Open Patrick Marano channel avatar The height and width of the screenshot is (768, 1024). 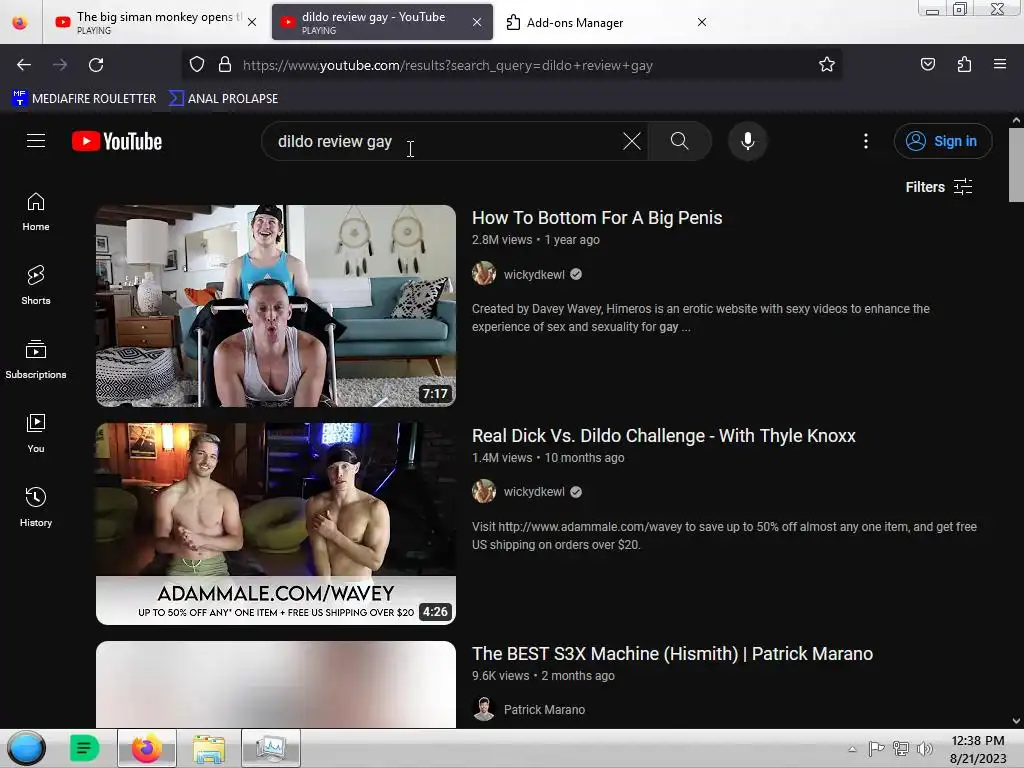click(x=484, y=709)
